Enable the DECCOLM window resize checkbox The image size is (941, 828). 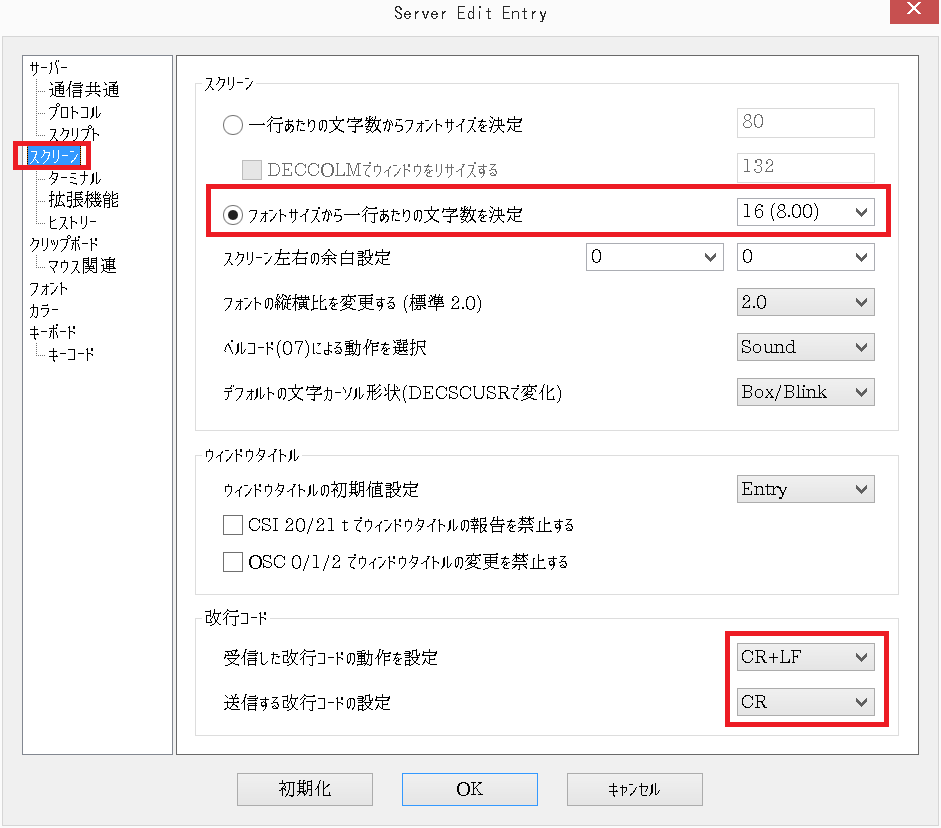(251, 168)
